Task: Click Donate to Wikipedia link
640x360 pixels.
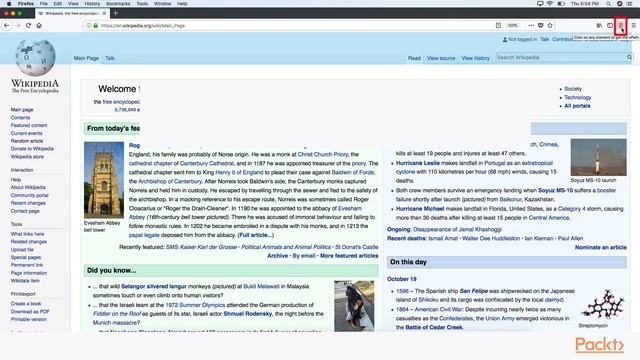Action: pos(32,149)
